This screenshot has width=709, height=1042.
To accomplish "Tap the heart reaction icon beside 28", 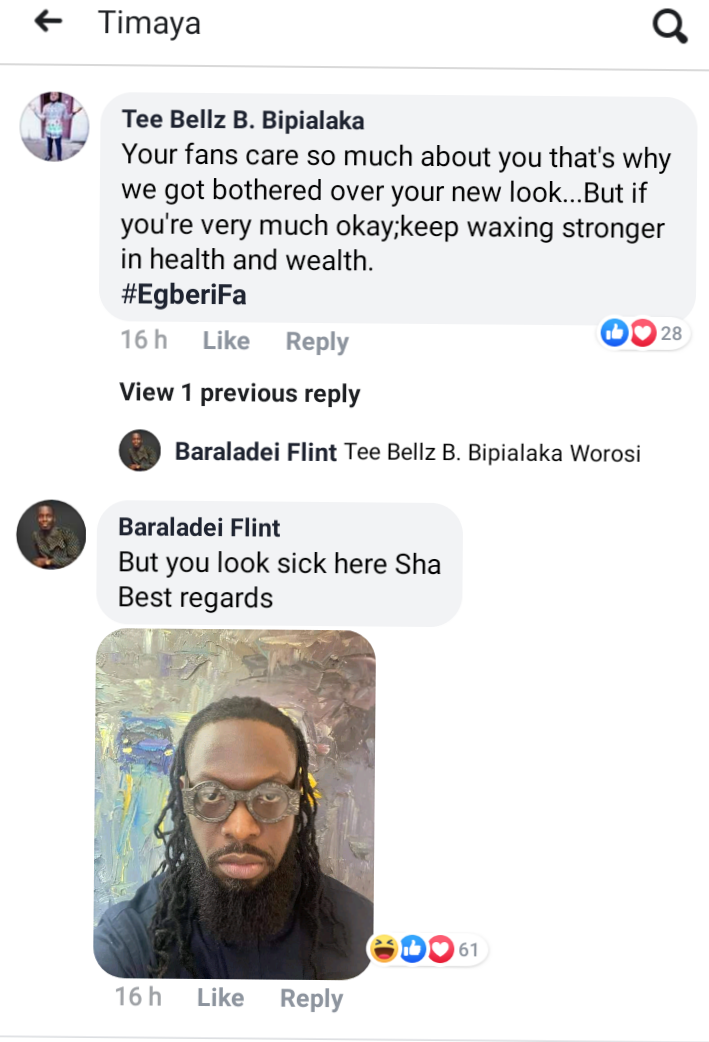I will (x=643, y=333).
